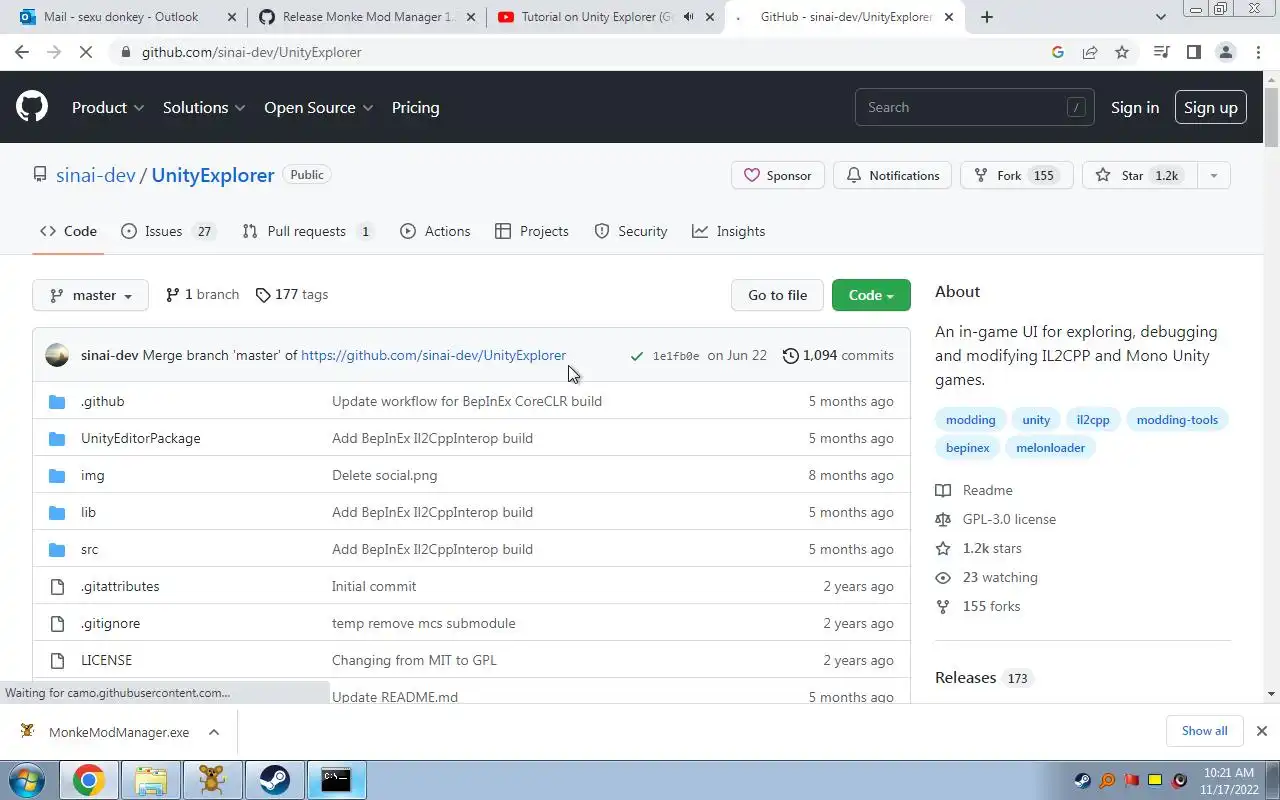
Task: Open the Windows Explorer taskbar icon
Action: (150, 780)
